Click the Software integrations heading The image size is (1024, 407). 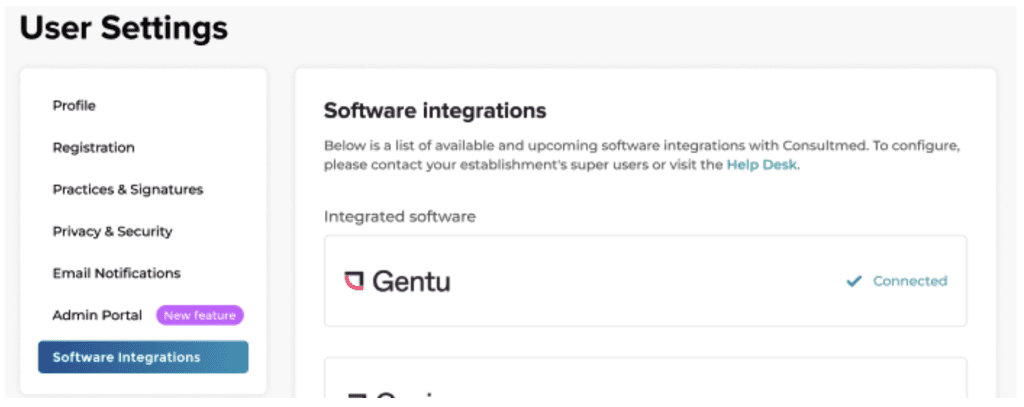click(x=435, y=111)
